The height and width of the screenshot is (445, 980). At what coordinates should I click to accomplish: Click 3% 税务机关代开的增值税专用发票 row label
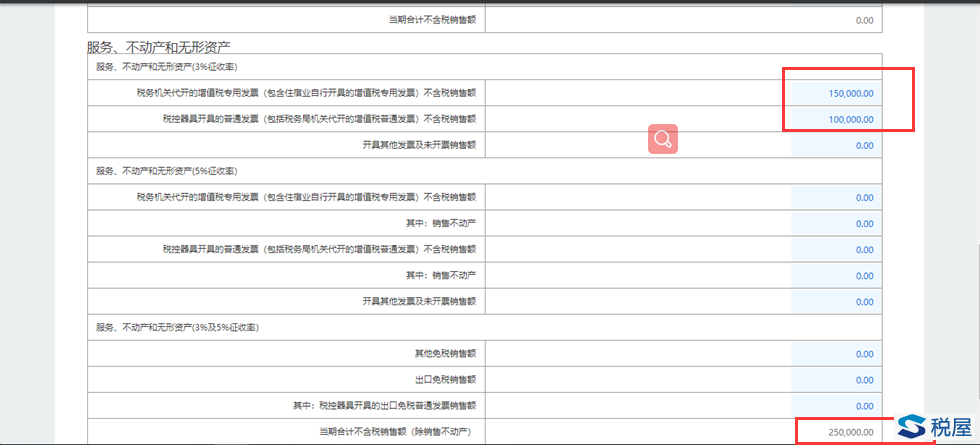(306, 93)
